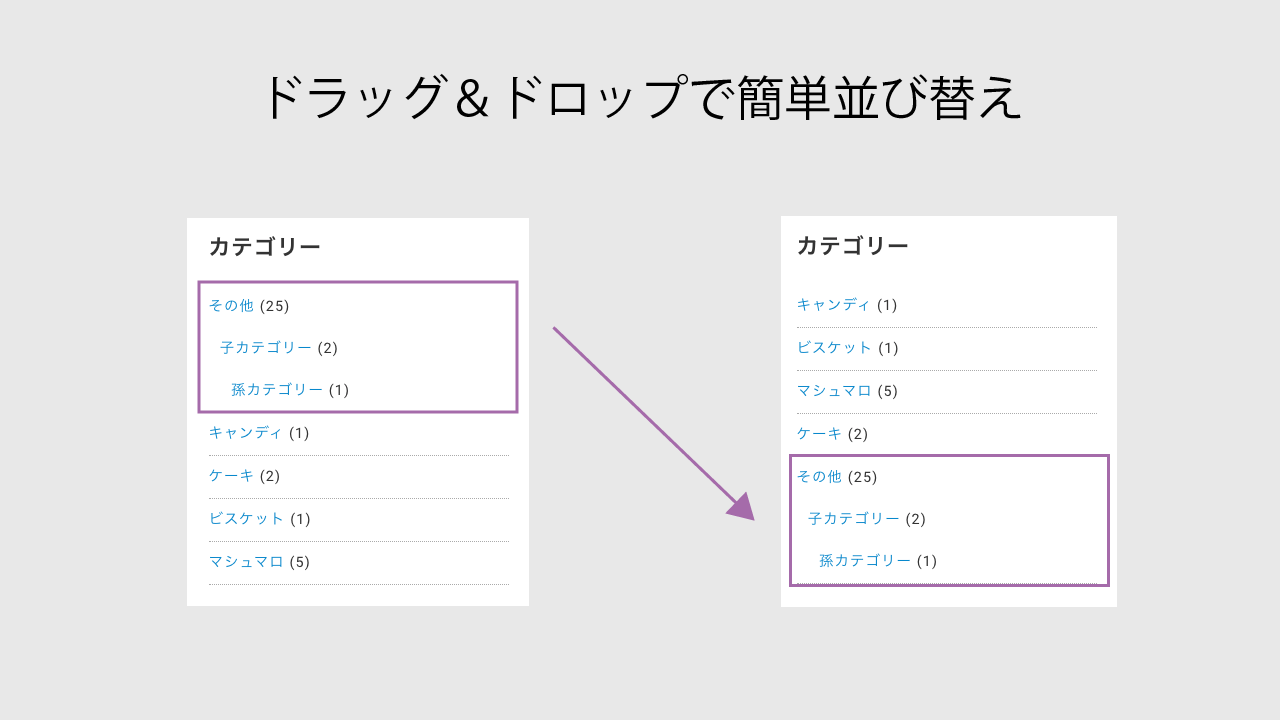Select マシュマロ link in the left list
This screenshot has width=1280, height=720.
pos(246,562)
